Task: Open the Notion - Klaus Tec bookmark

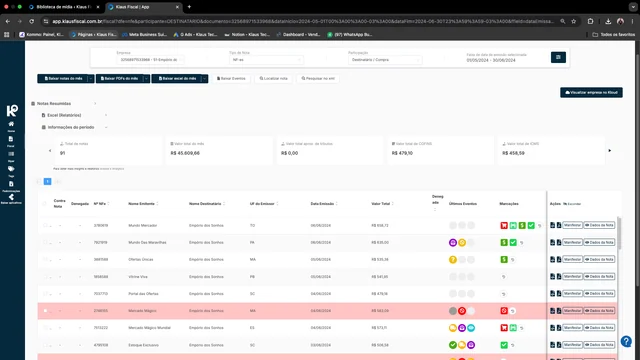Action: pyautogui.click(x=247, y=35)
